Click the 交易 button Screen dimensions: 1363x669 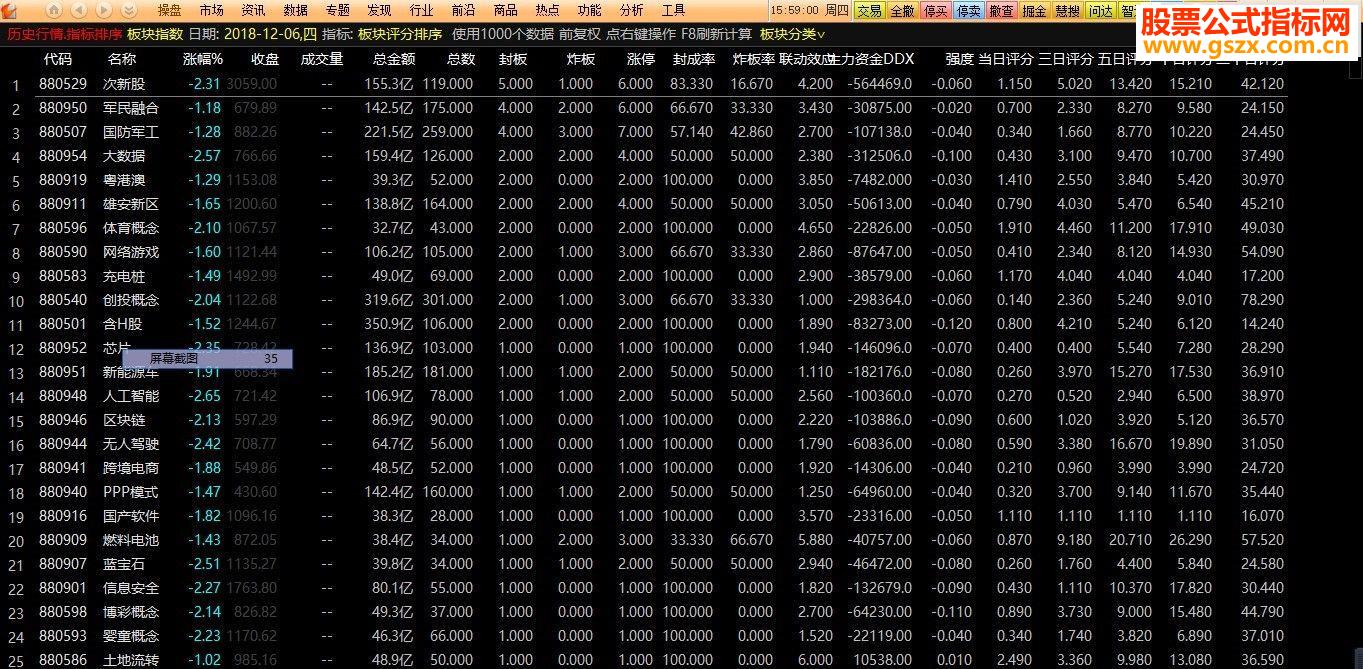[x=869, y=11]
